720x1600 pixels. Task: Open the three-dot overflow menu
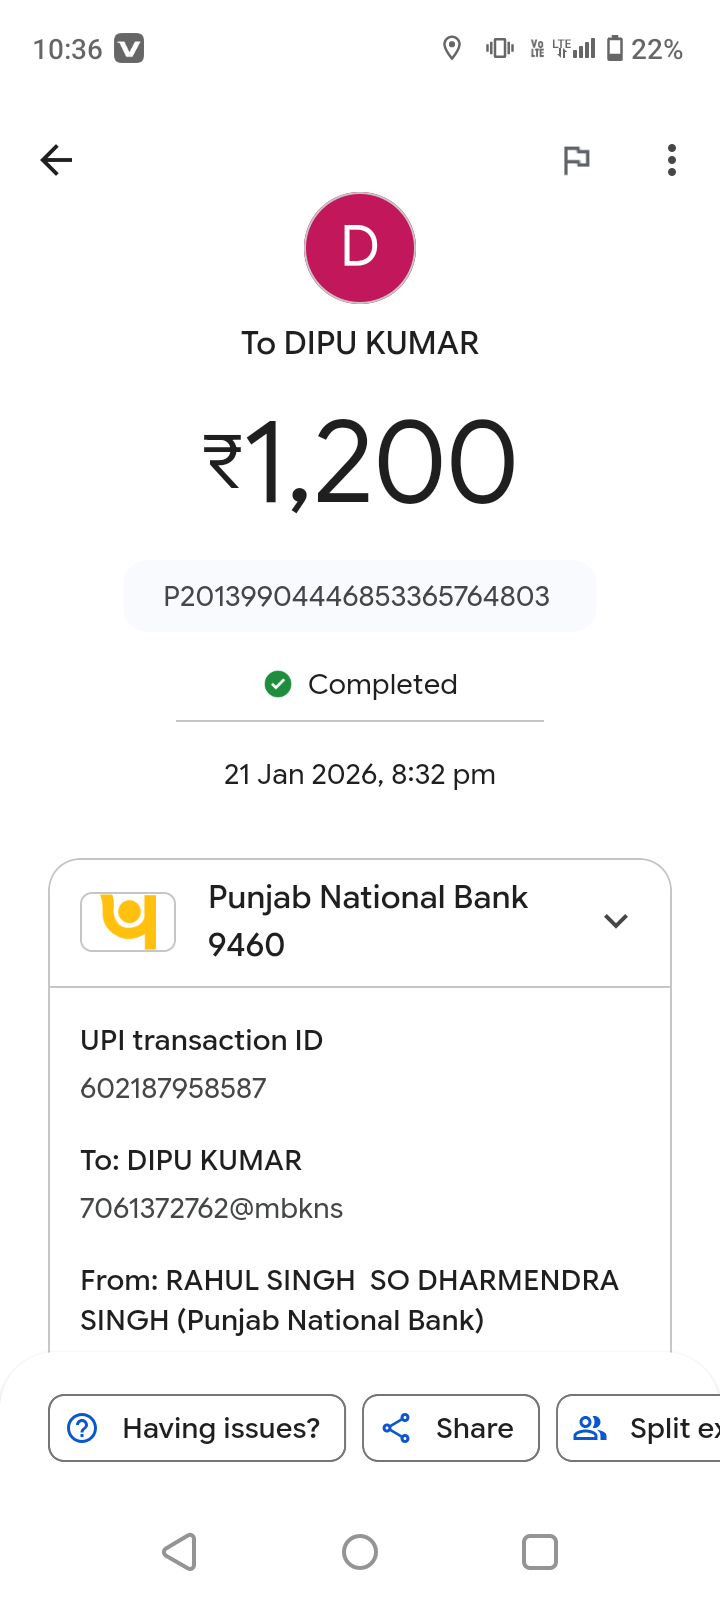point(671,160)
